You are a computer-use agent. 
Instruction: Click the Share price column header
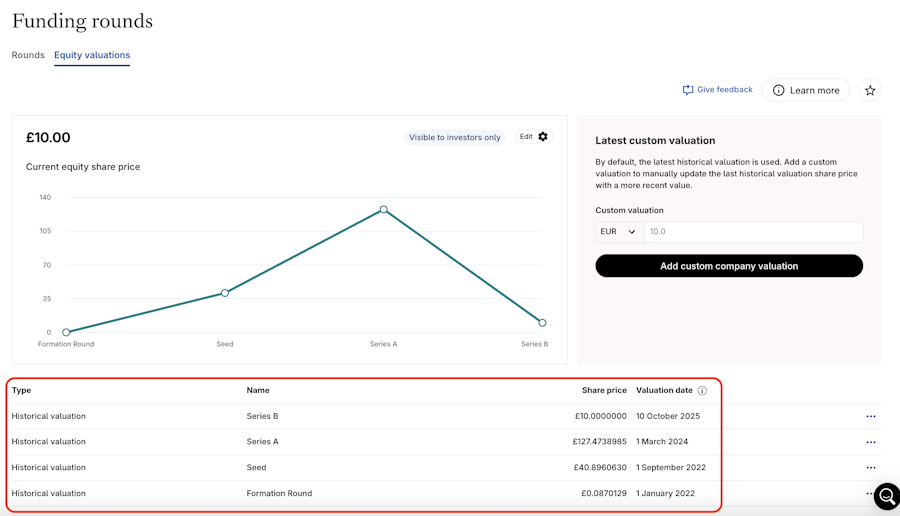604,391
